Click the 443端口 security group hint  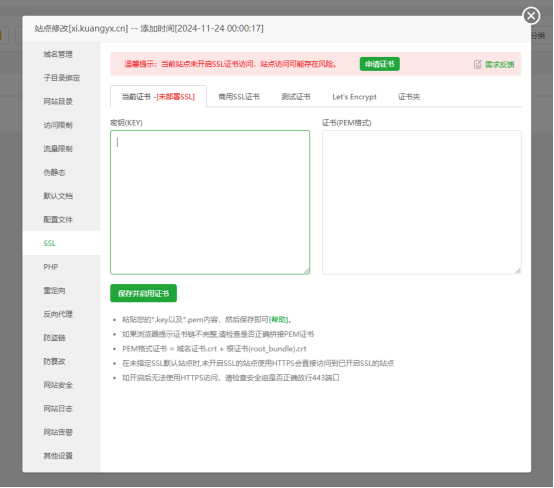231,378
